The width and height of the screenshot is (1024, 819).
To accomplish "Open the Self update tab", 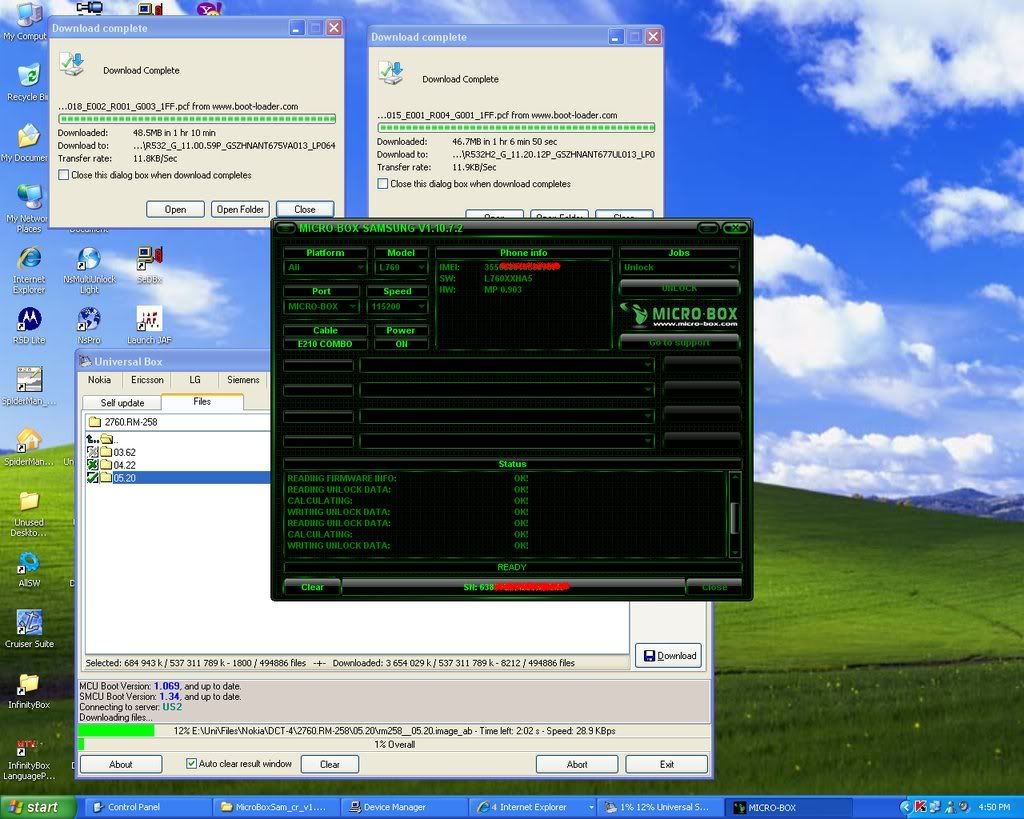I will (122, 403).
